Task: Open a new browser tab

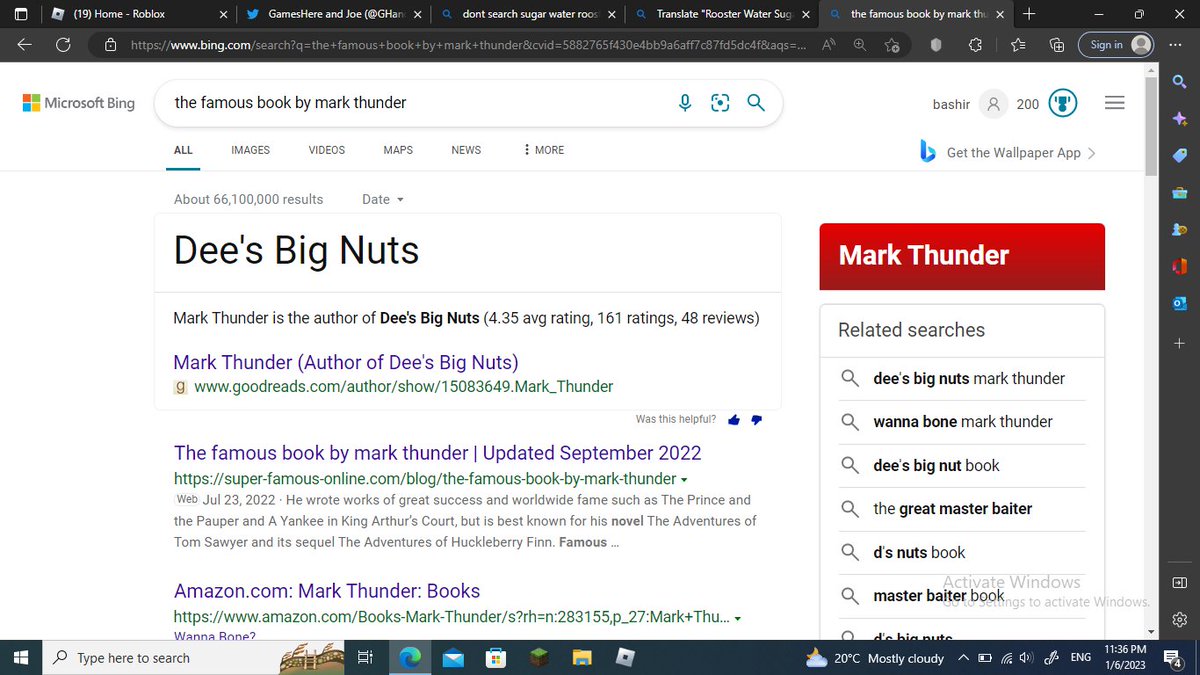Action: [x=1029, y=14]
